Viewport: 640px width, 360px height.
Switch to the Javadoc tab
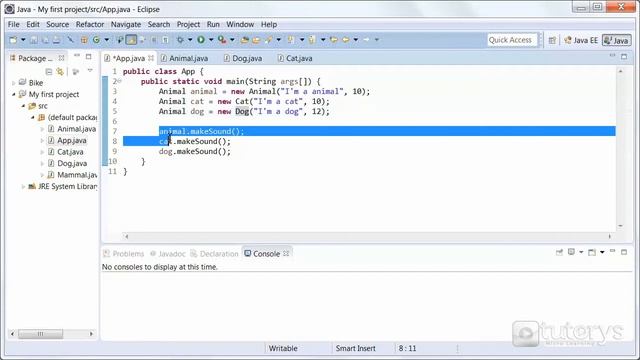pyautogui.click(x=168, y=254)
